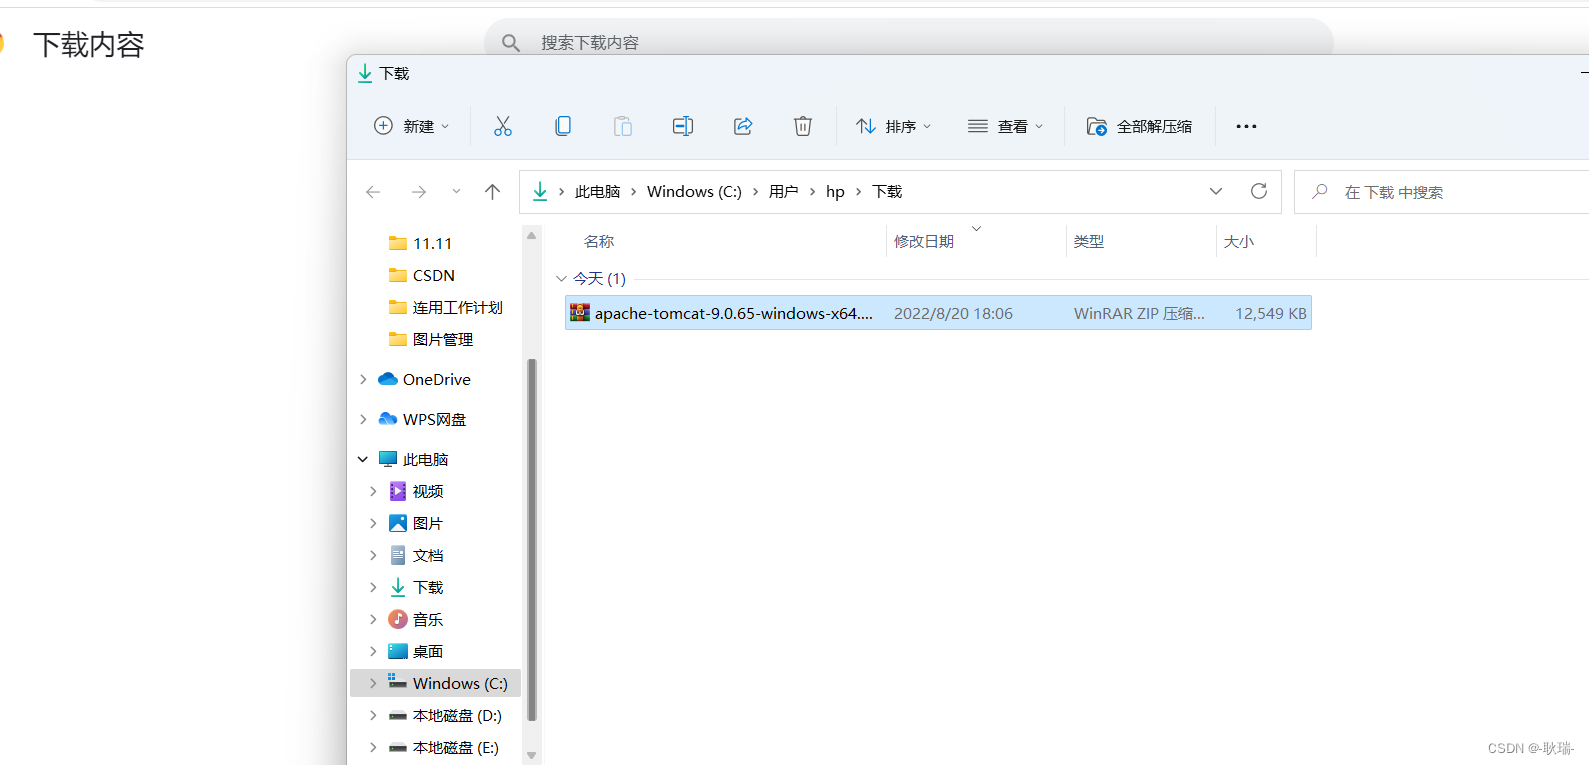Click 此电脑 in the breadcrumb path
Image resolution: width=1589 pixels, height=765 pixels.
tap(598, 192)
